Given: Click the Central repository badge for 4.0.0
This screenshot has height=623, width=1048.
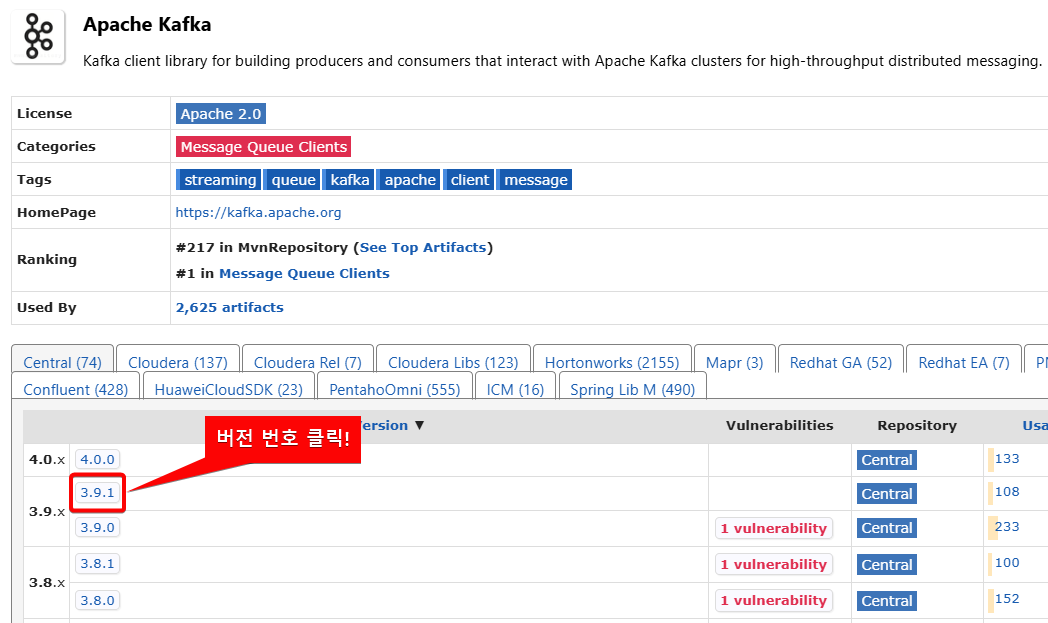Looking at the screenshot, I should click(x=886, y=460).
